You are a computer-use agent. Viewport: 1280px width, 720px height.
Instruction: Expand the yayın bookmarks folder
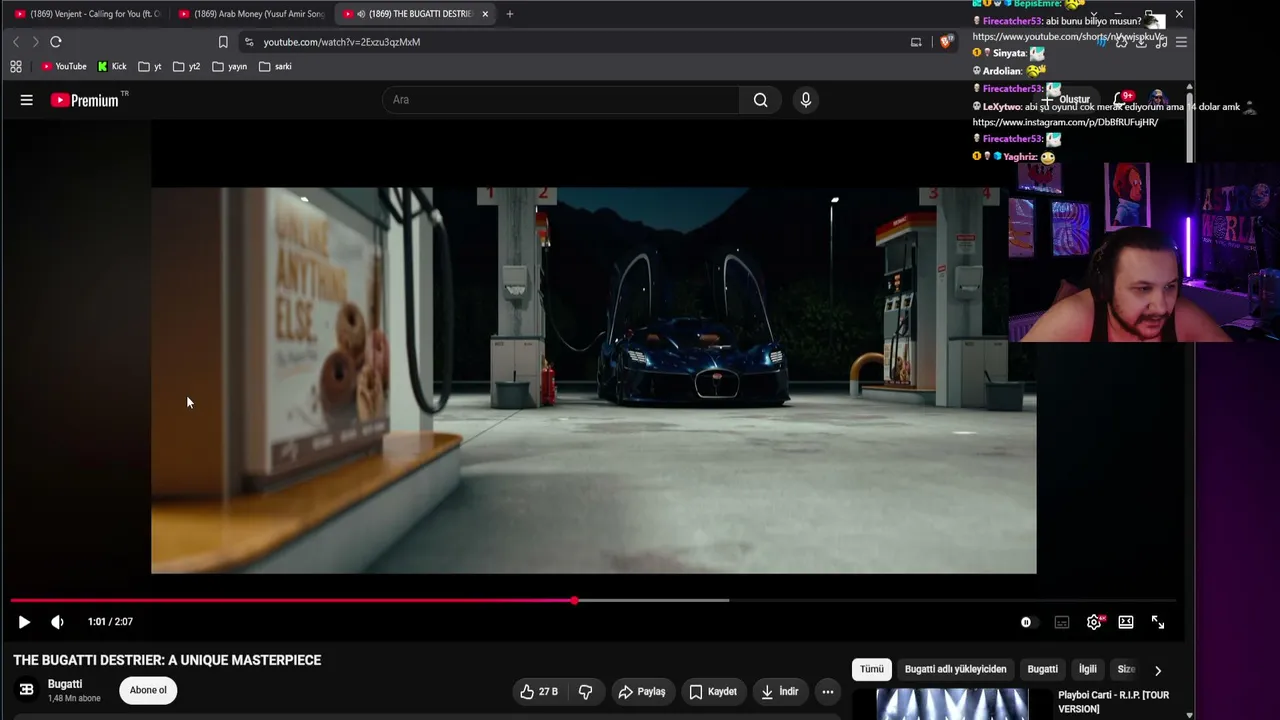tap(230, 67)
